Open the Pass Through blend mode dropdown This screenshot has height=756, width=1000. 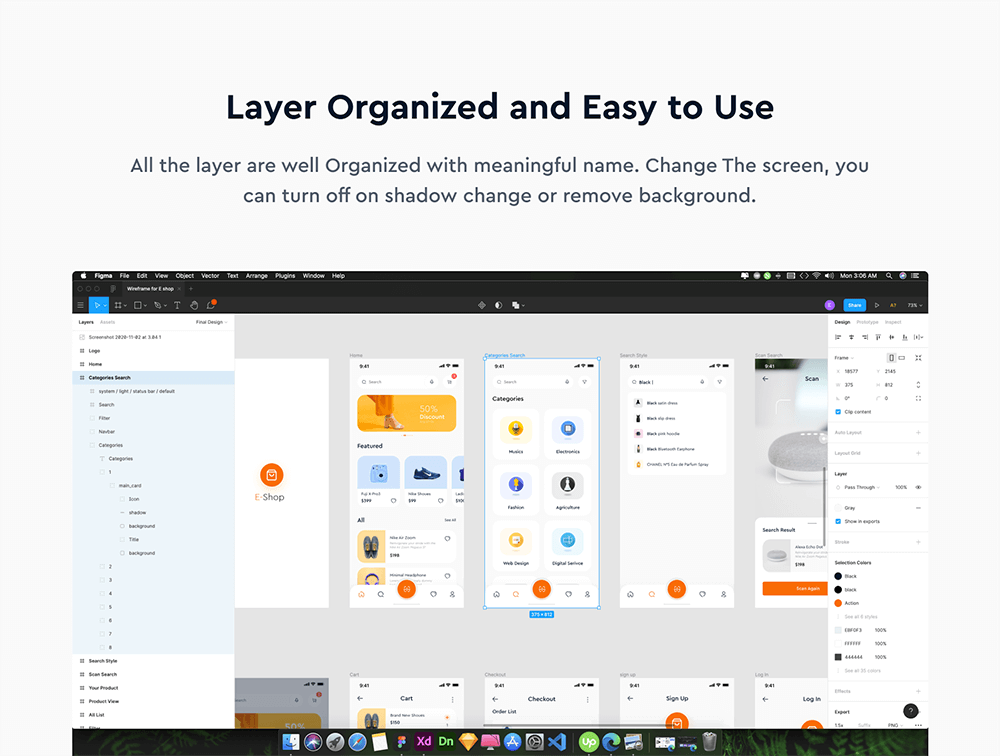(x=860, y=487)
